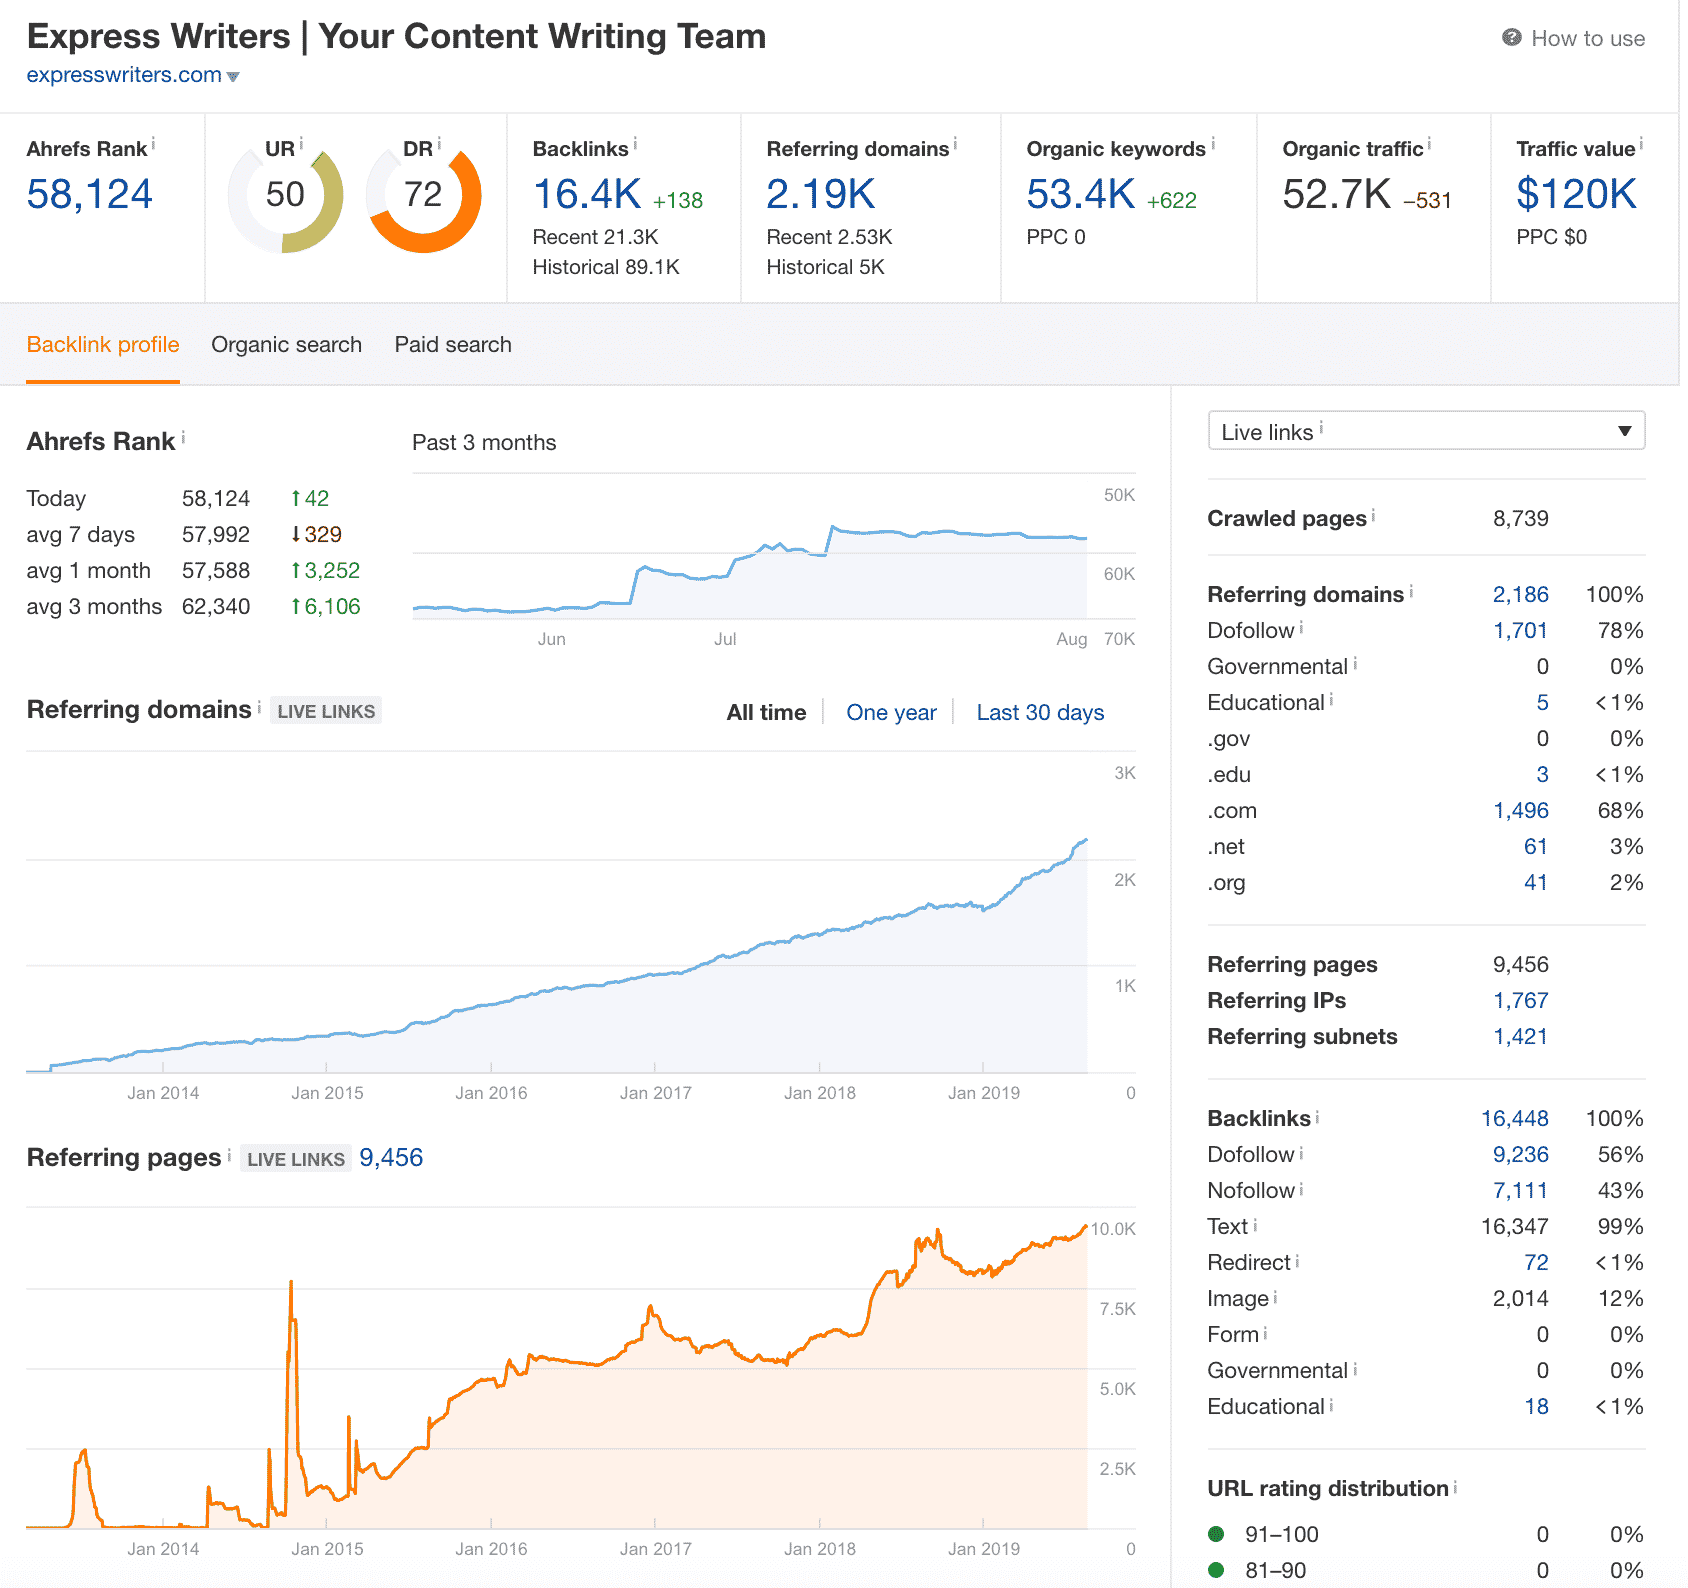Open the 61 .net domains link
Screen dimensions: 1688x1588
click(1536, 847)
